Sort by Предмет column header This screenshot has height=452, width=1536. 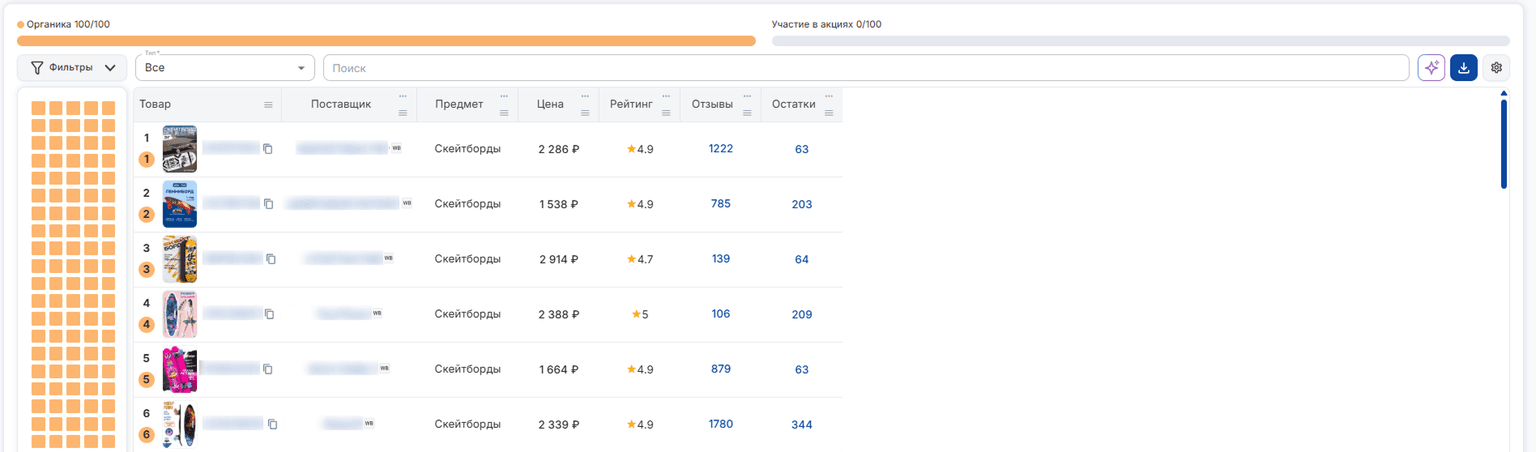click(x=460, y=104)
